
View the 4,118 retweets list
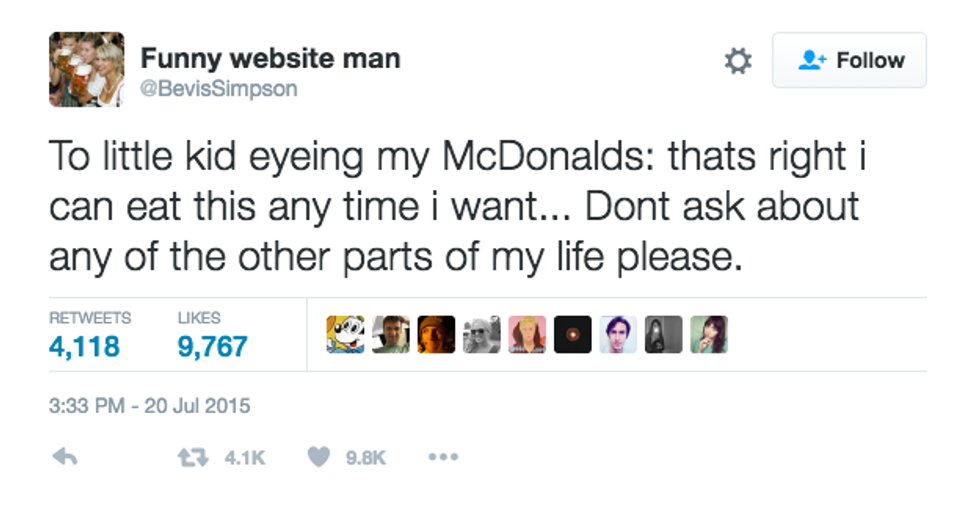pos(84,347)
